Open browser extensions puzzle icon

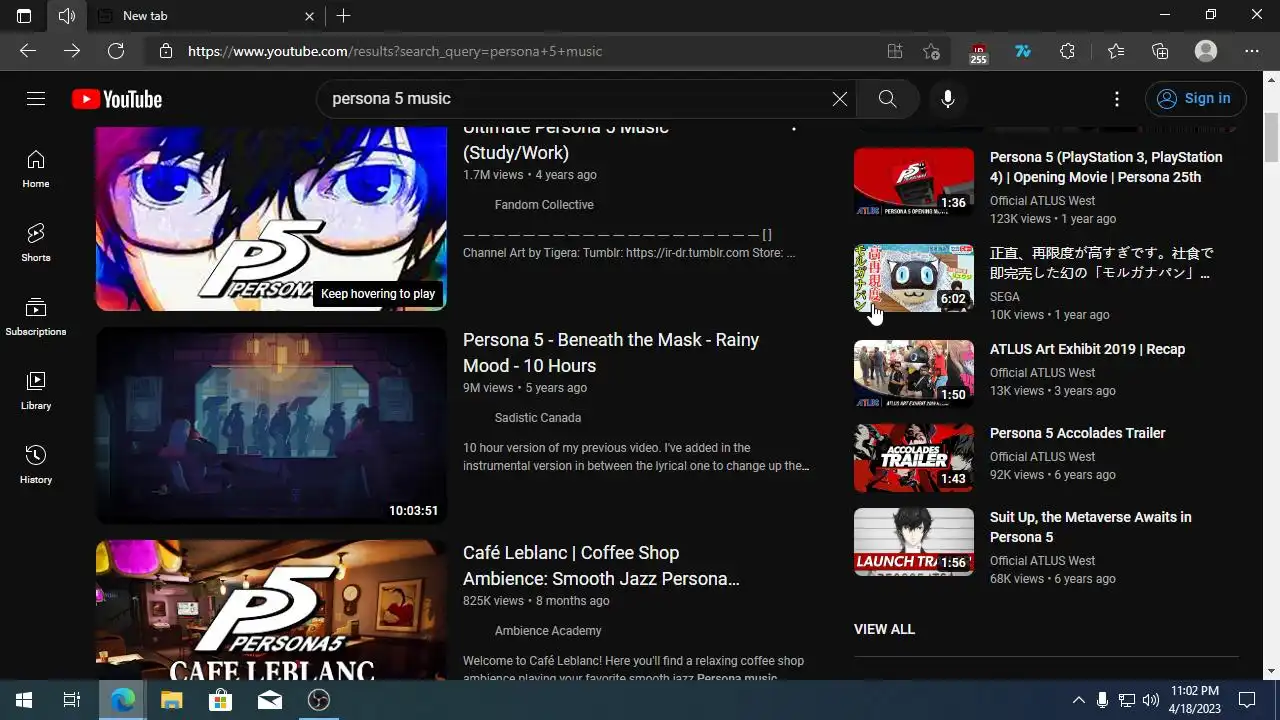click(x=1067, y=51)
